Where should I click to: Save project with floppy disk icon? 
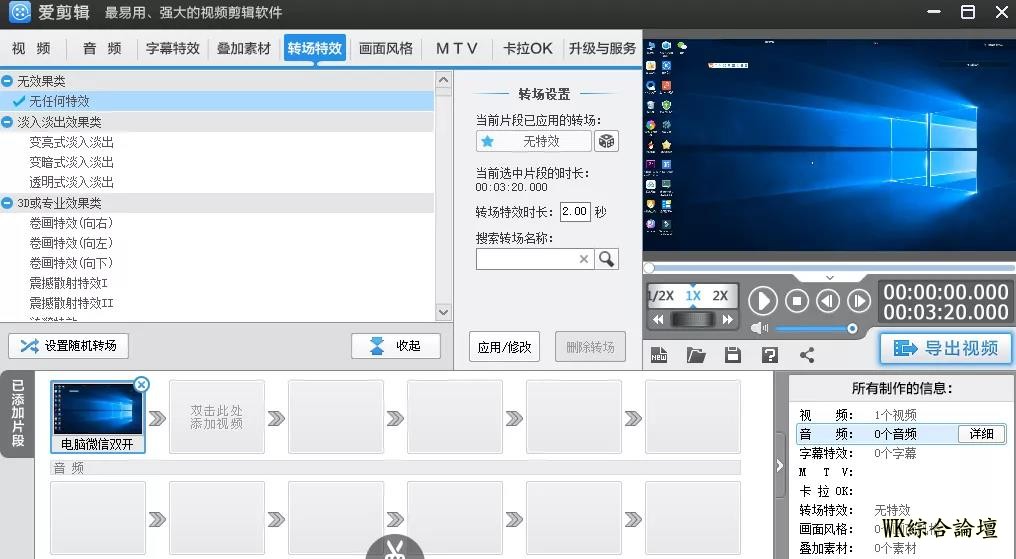tap(733, 355)
